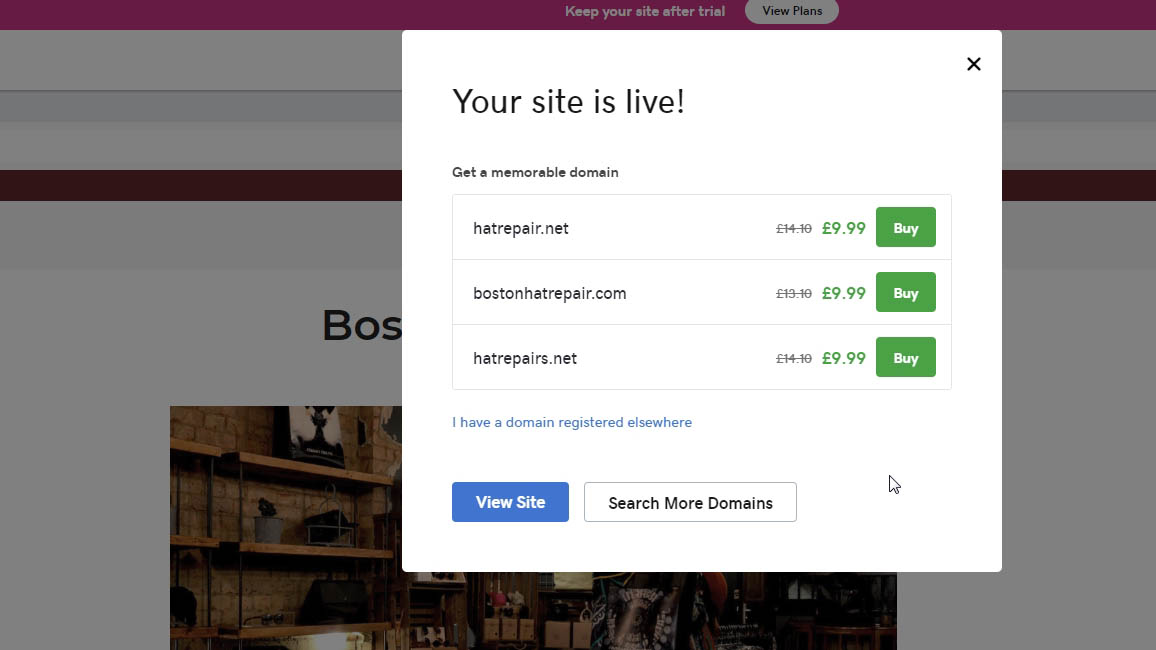Open 'I have a domain registered elsewhere'
This screenshot has height=650, width=1156.
click(572, 422)
